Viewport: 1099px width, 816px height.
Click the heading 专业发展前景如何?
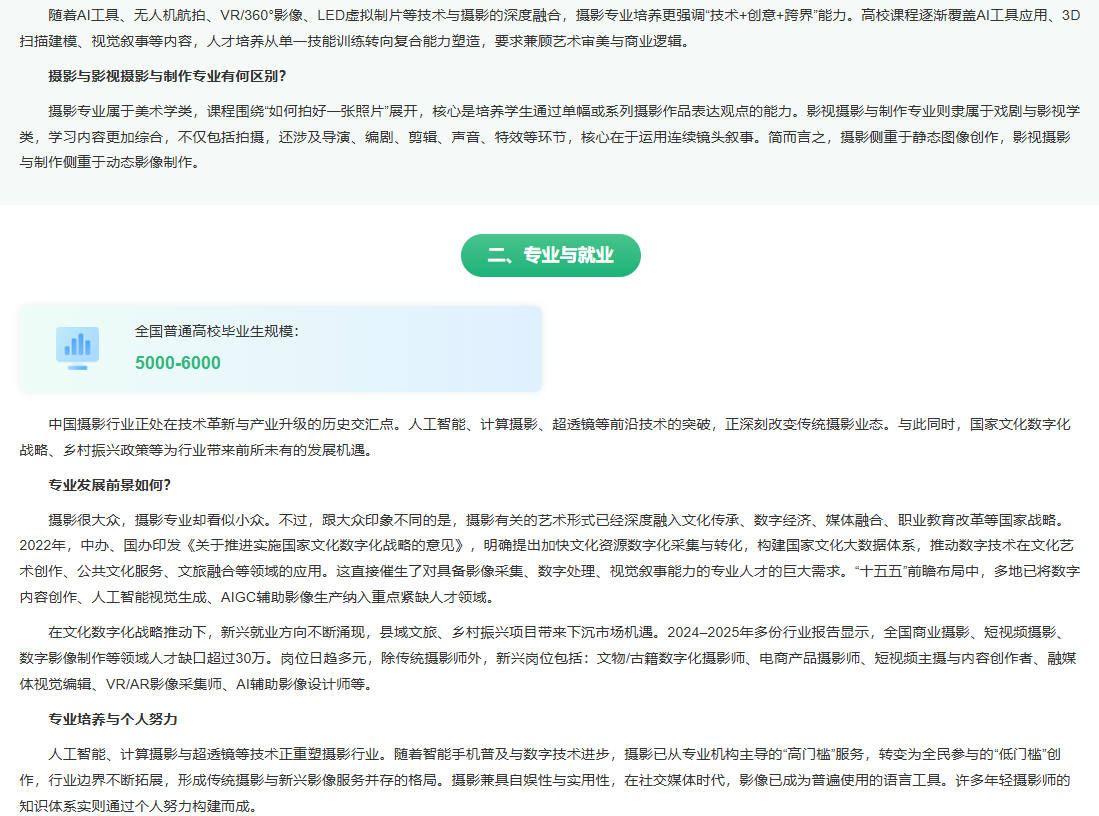(110, 485)
